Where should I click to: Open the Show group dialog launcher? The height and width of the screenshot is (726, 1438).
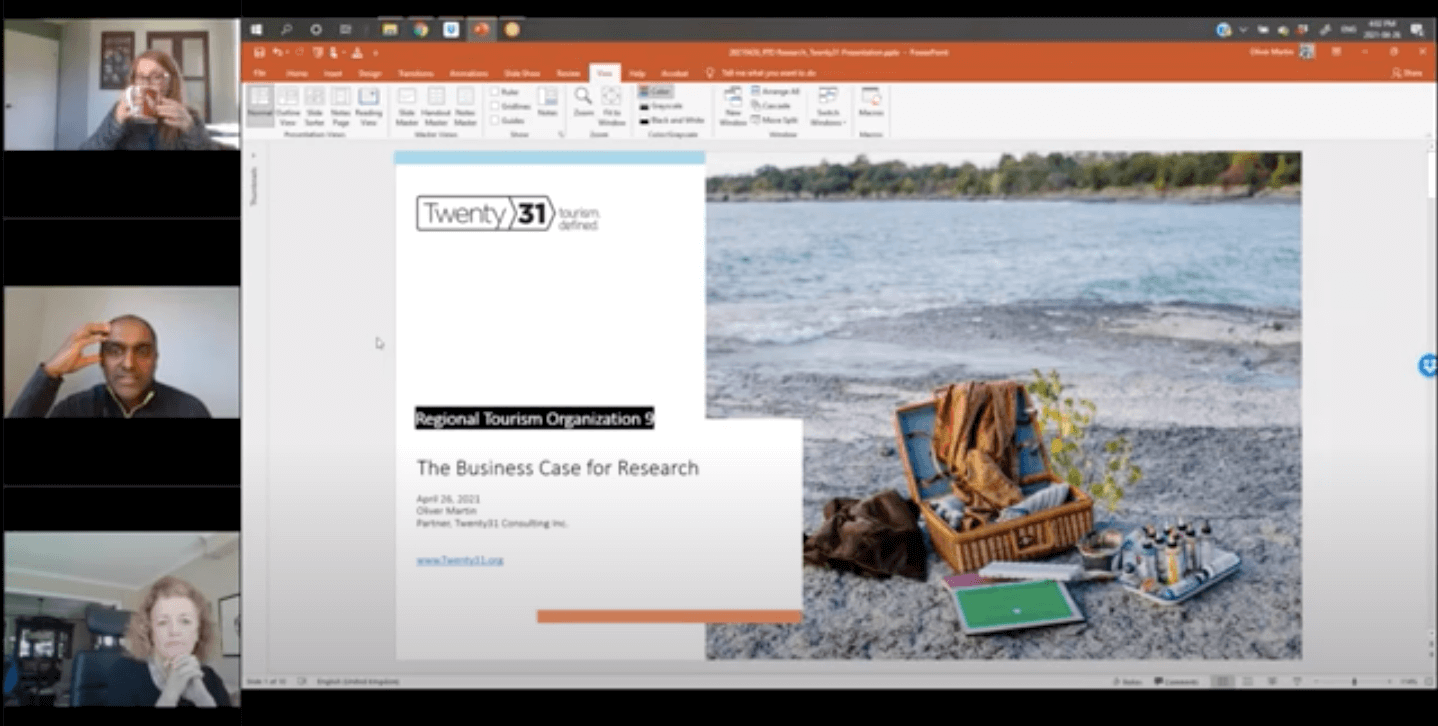(x=561, y=134)
